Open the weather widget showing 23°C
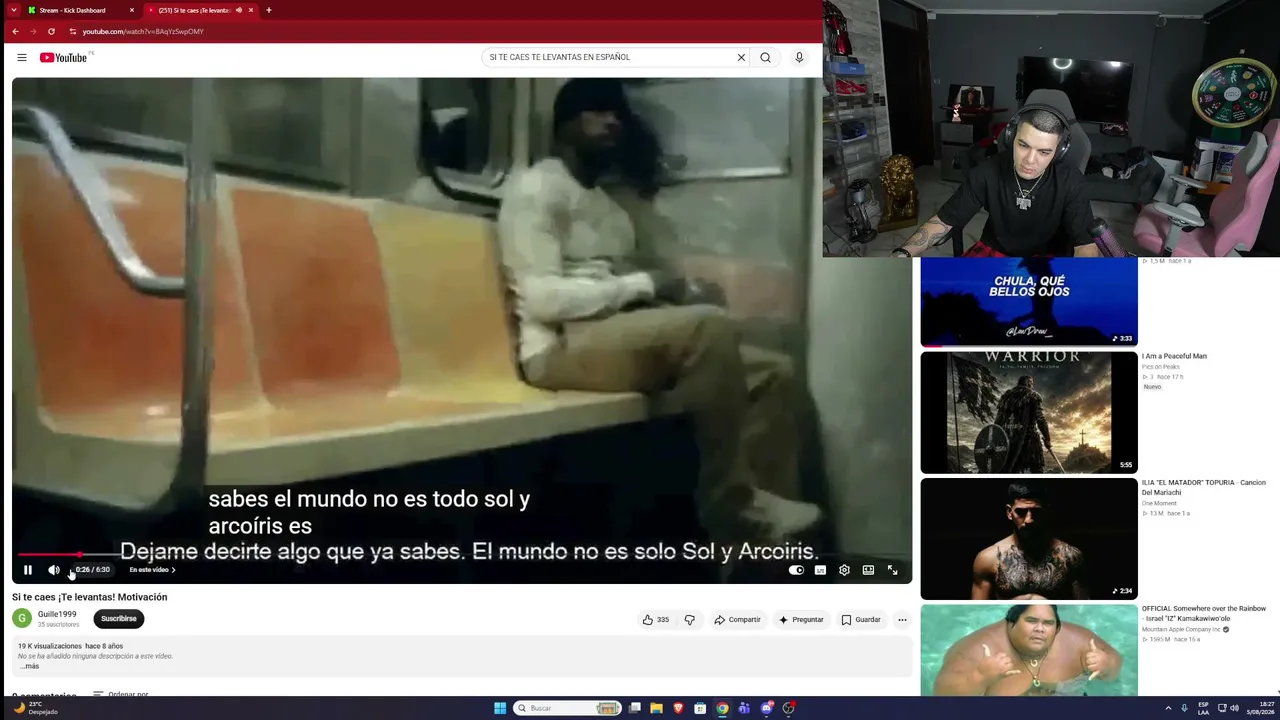Screen dimensions: 1280x720 coord(36,708)
